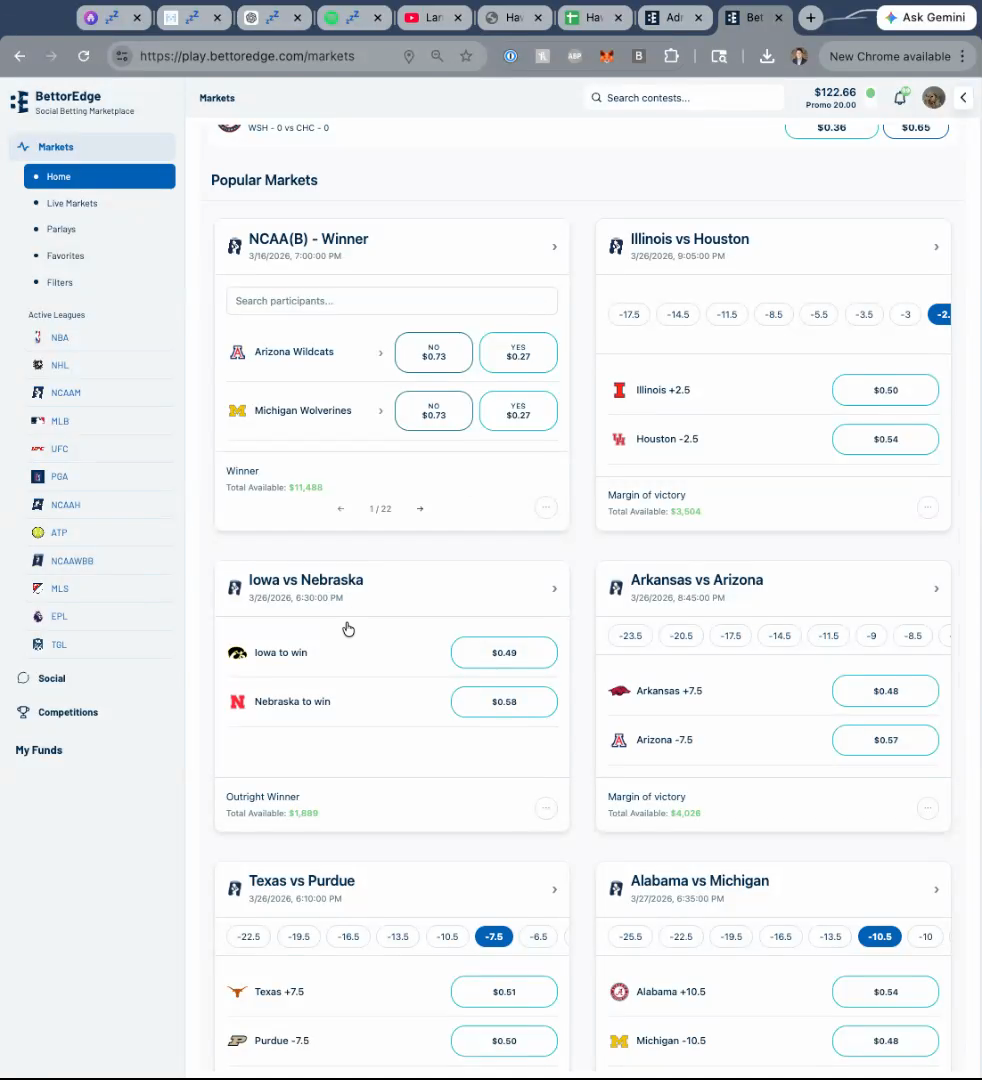Collapse the sidebar with the top-right chevron
Image resolution: width=982 pixels, height=1080 pixels.
pyautogui.click(x=963, y=97)
